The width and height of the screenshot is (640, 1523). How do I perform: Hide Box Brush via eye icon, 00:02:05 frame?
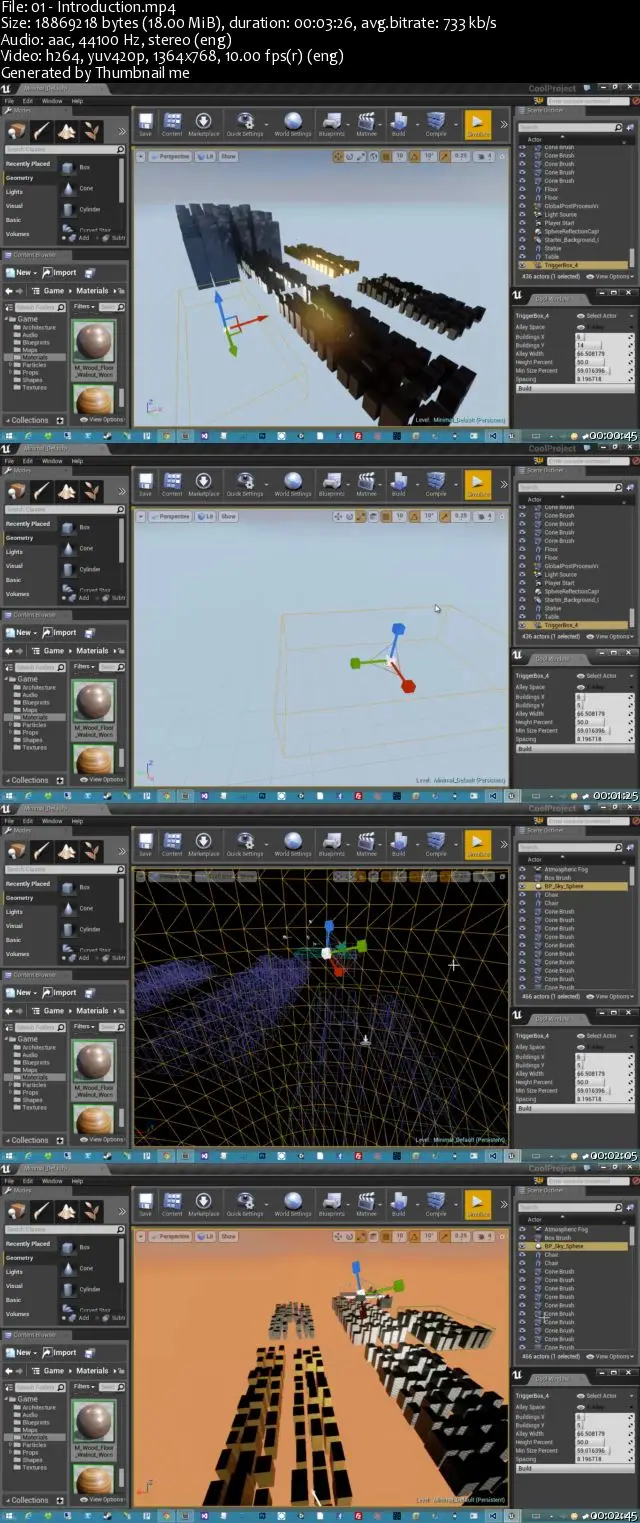(x=522, y=877)
